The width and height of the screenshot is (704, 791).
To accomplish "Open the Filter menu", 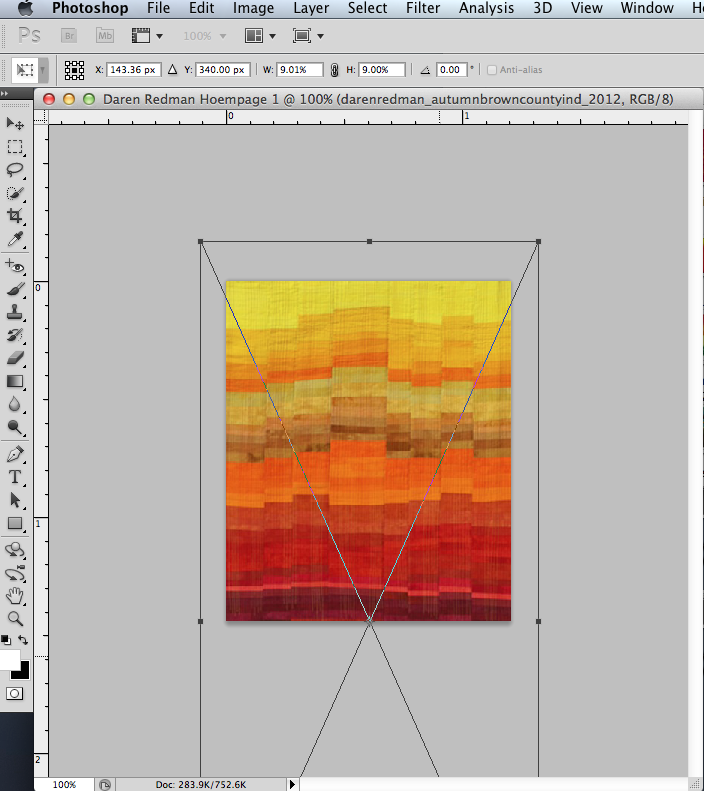I will (423, 8).
